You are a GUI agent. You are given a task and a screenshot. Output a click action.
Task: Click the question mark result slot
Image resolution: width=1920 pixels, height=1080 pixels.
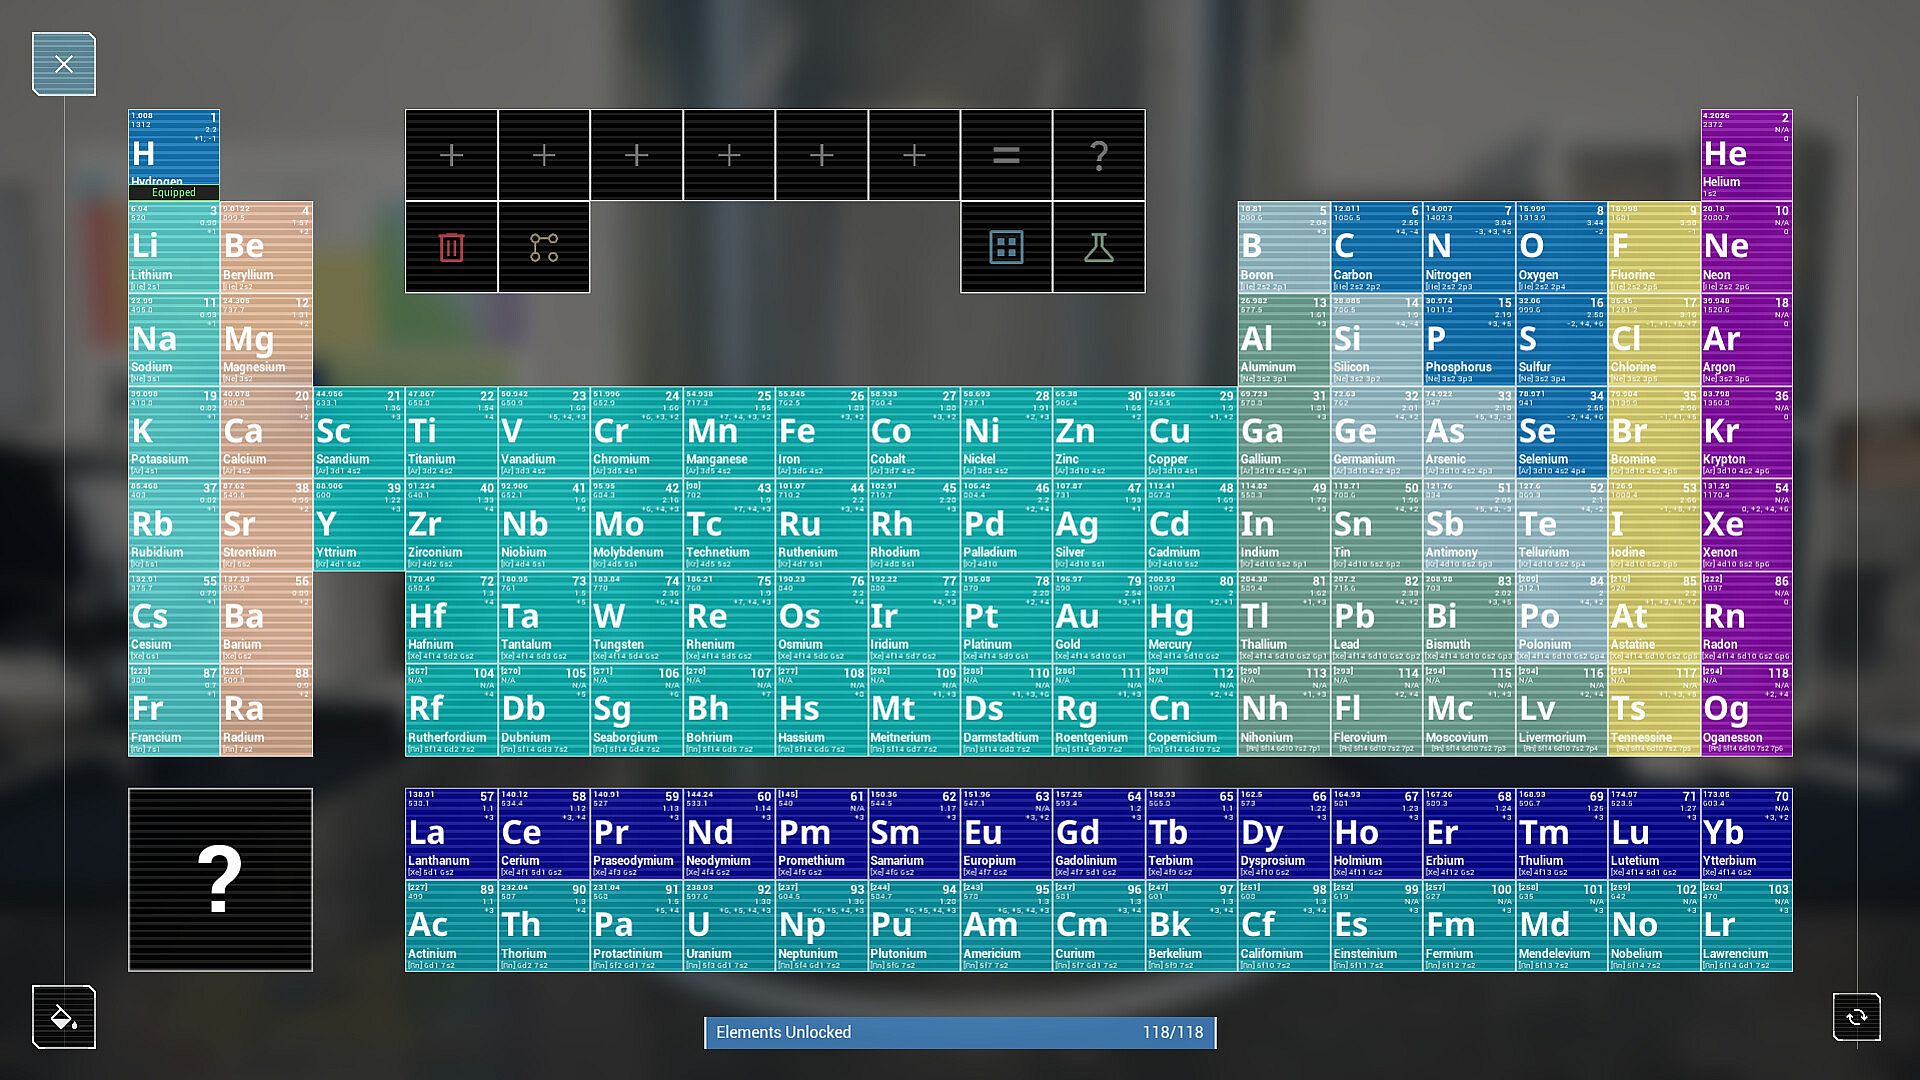tap(1098, 155)
